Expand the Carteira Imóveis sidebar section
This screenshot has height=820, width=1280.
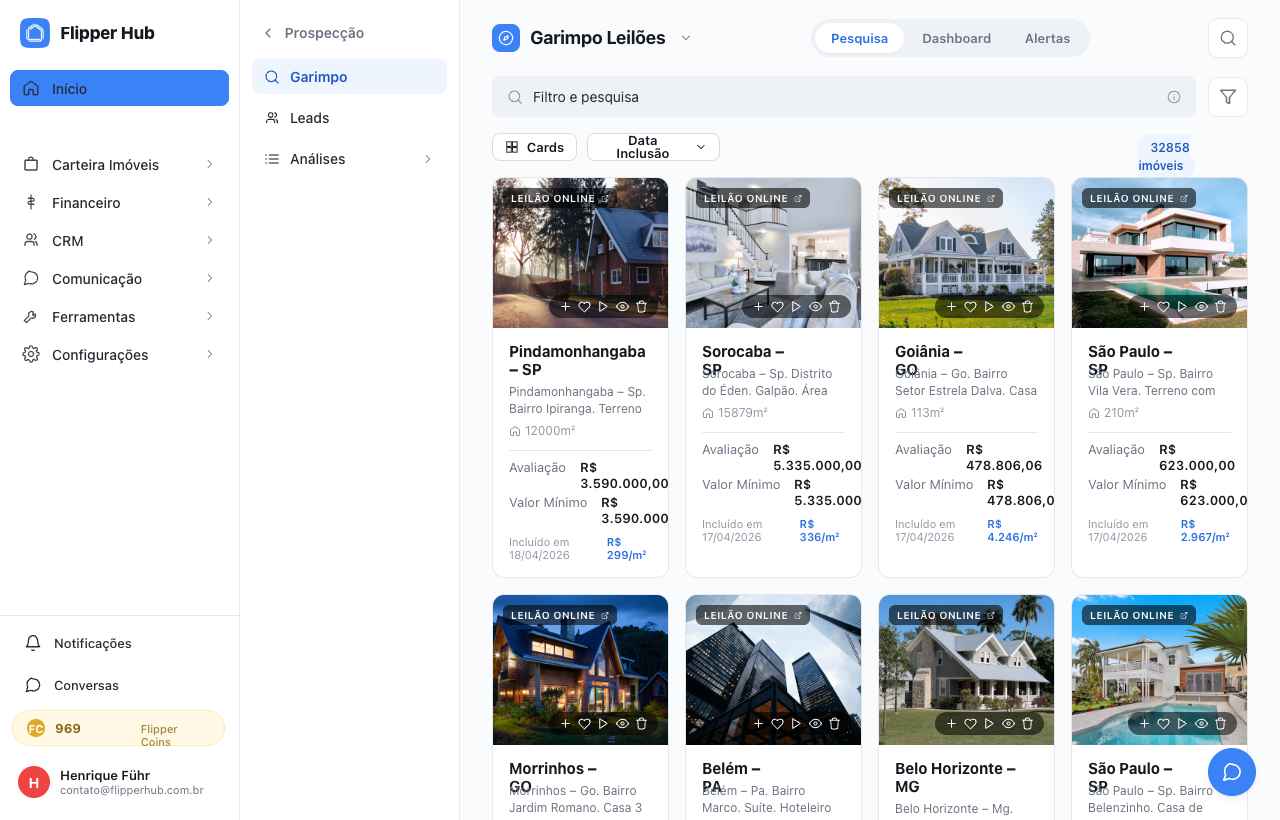point(105,165)
